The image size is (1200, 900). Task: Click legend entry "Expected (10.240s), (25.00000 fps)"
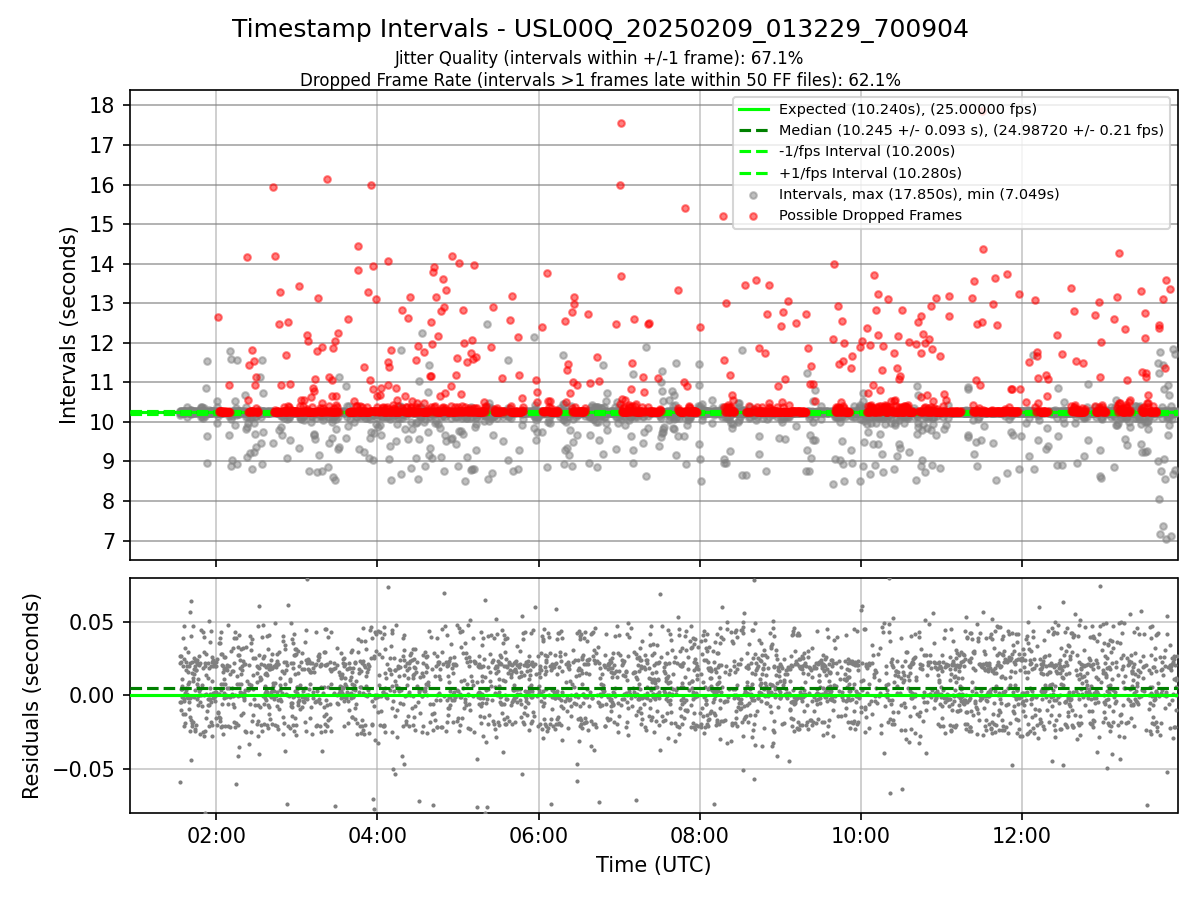click(x=907, y=109)
